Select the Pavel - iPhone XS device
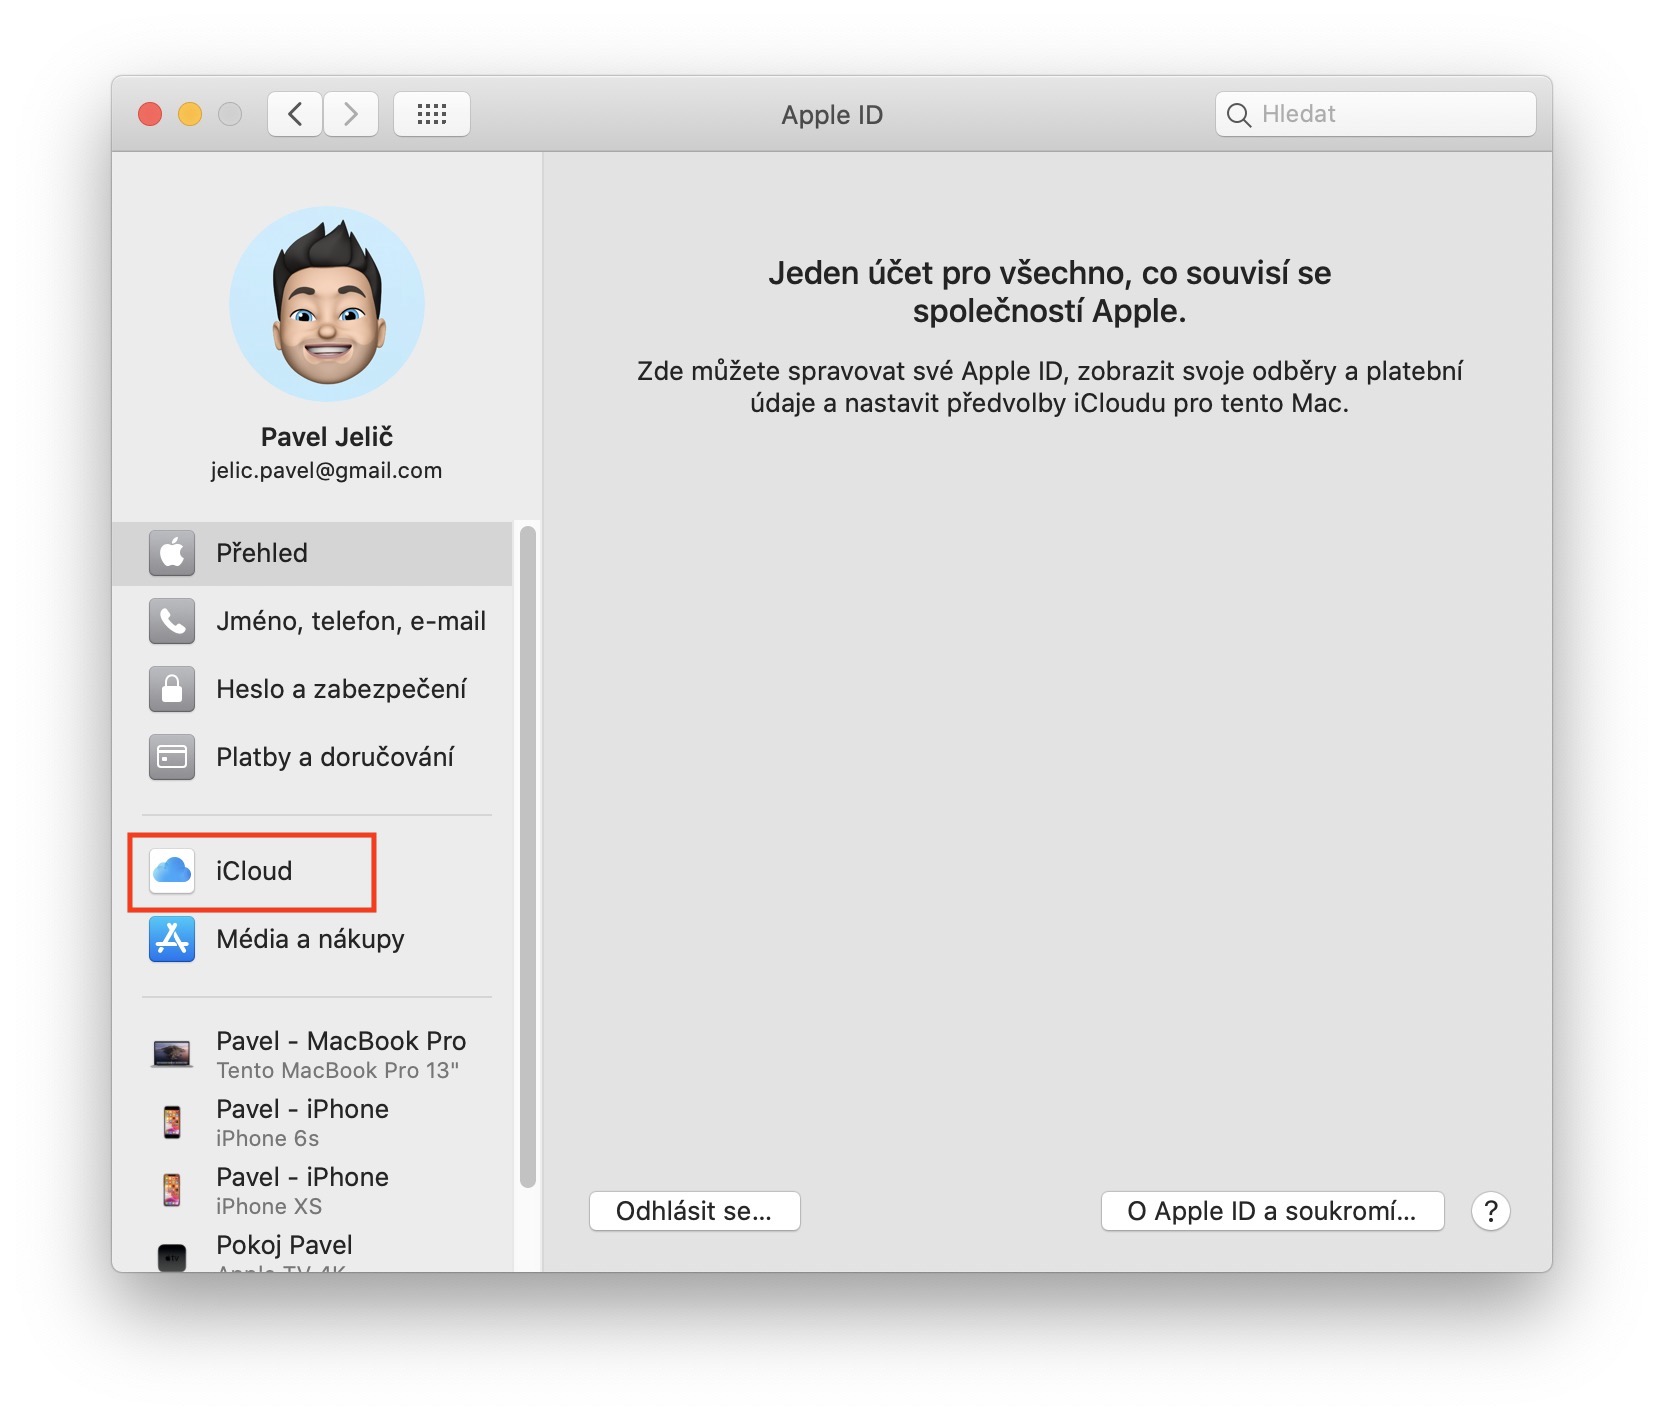The image size is (1664, 1420). point(312,1190)
